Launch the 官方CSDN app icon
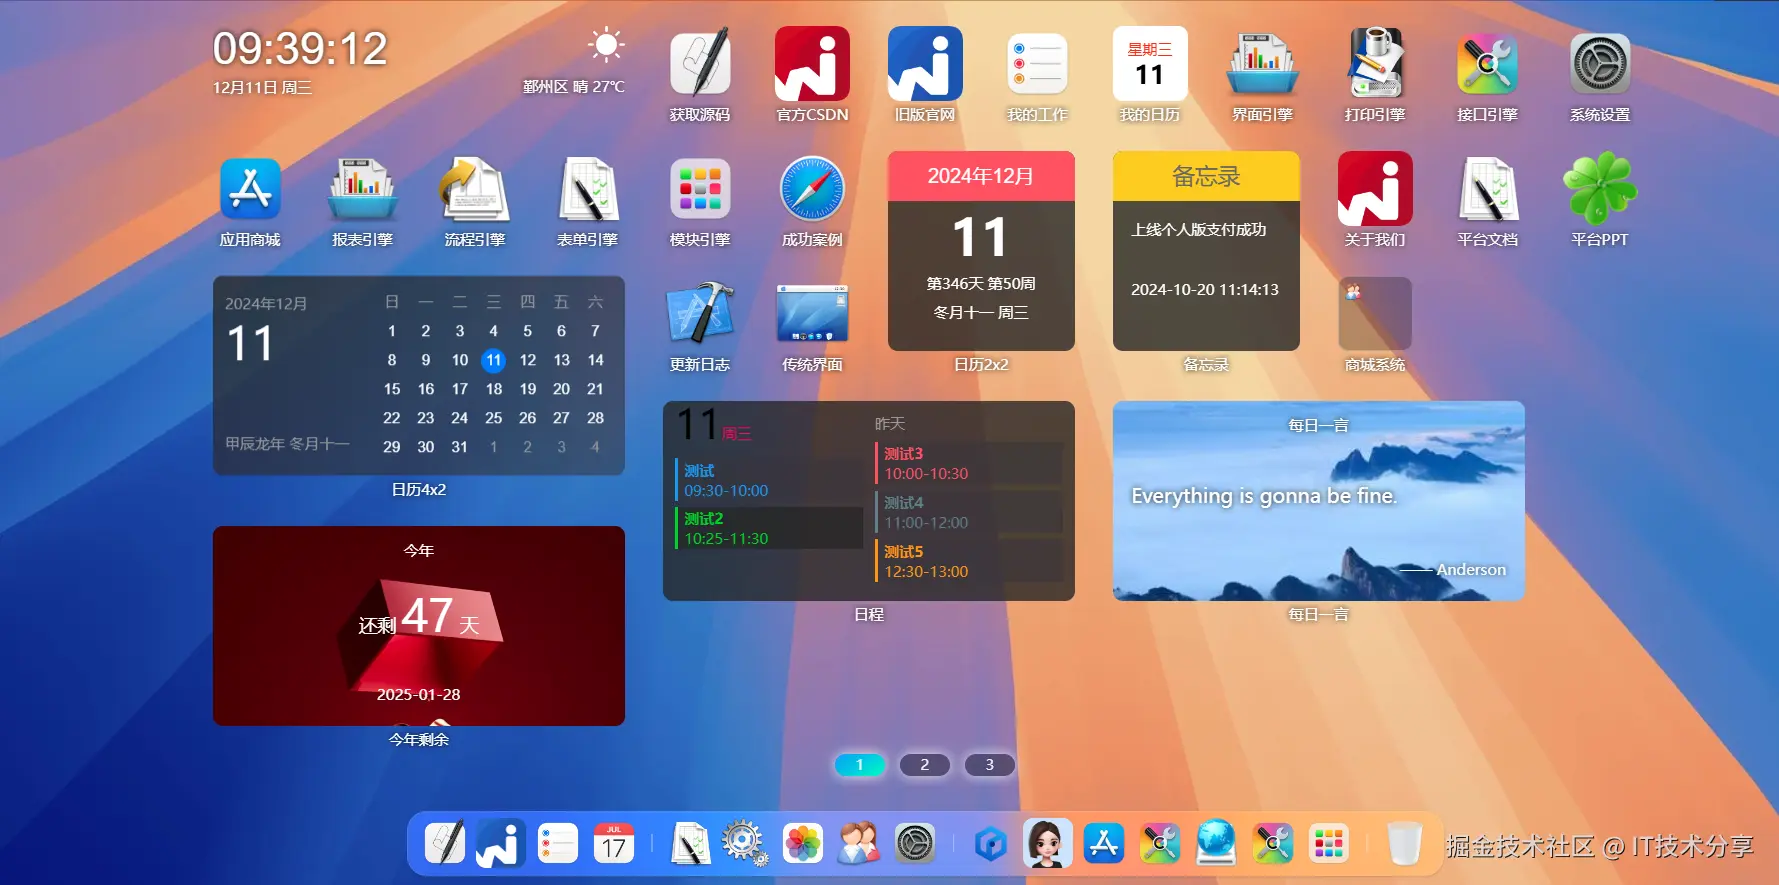Viewport: 1779px width, 885px height. (812, 63)
